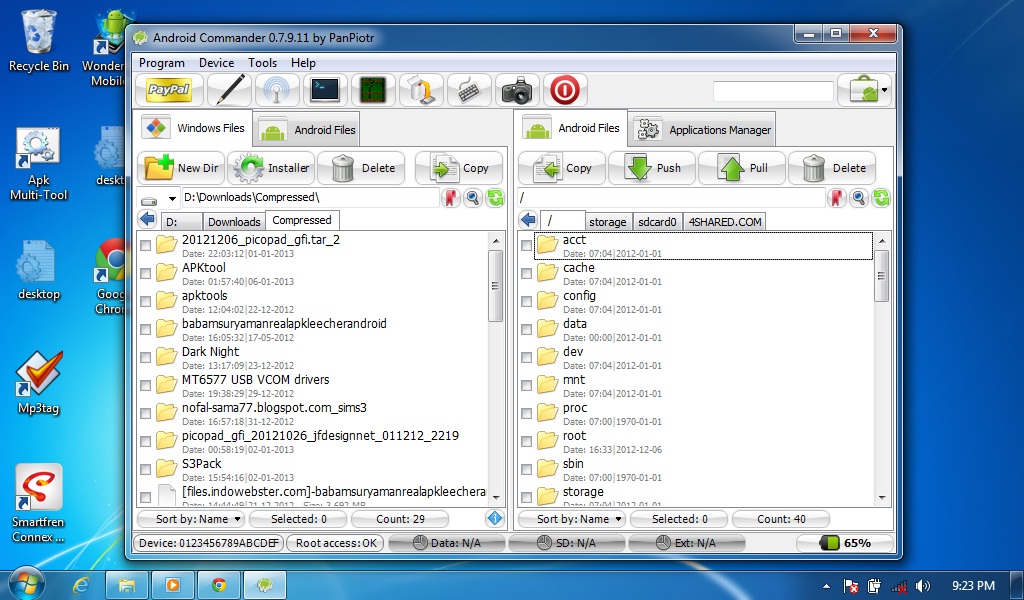Click Copy button in Windows pane
Viewport: 1024px width, 600px height.
coord(459,168)
